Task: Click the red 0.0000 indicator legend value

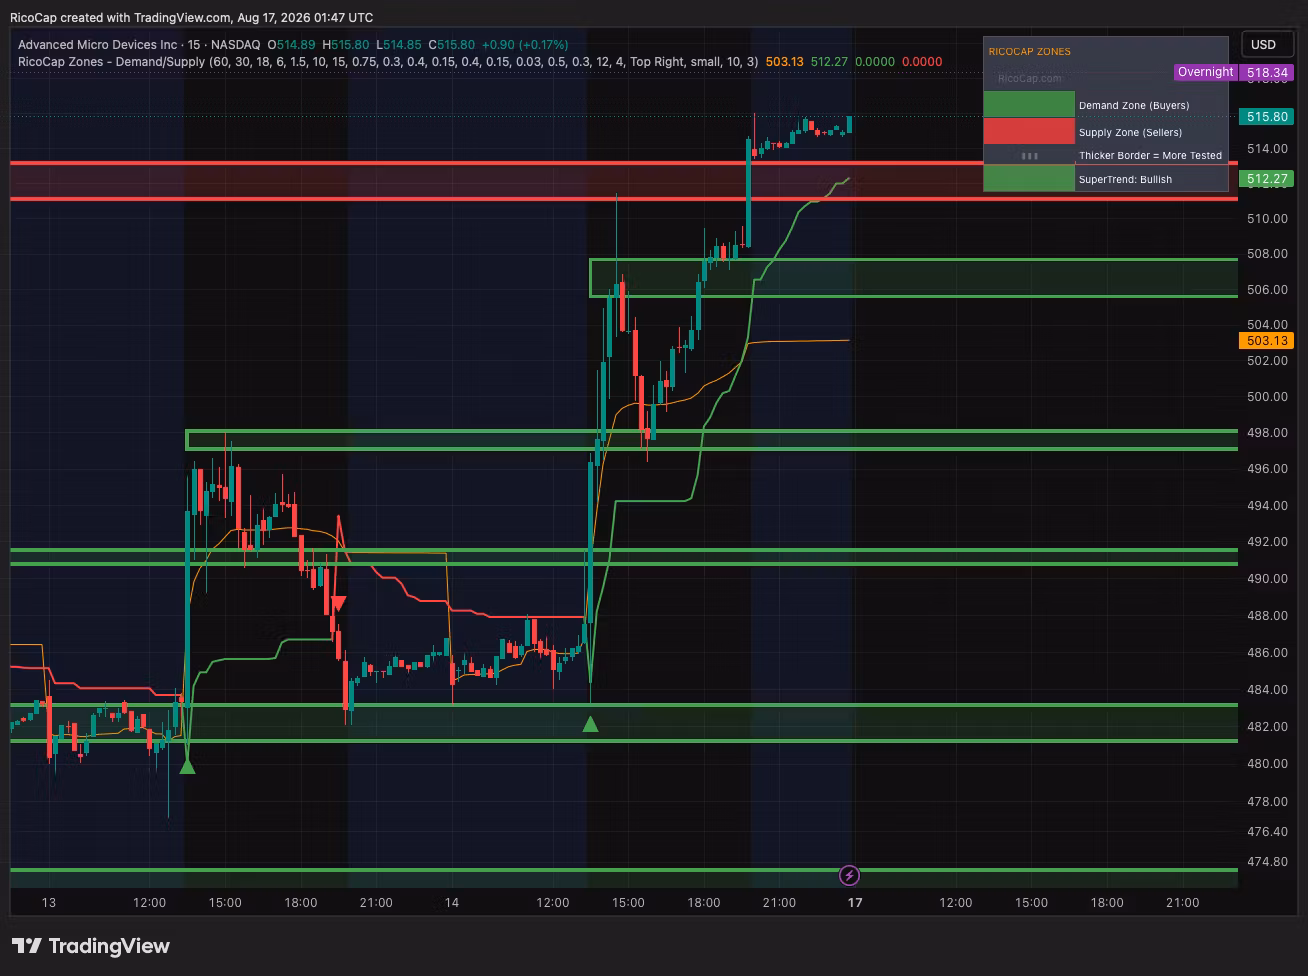Action: tap(922, 62)
